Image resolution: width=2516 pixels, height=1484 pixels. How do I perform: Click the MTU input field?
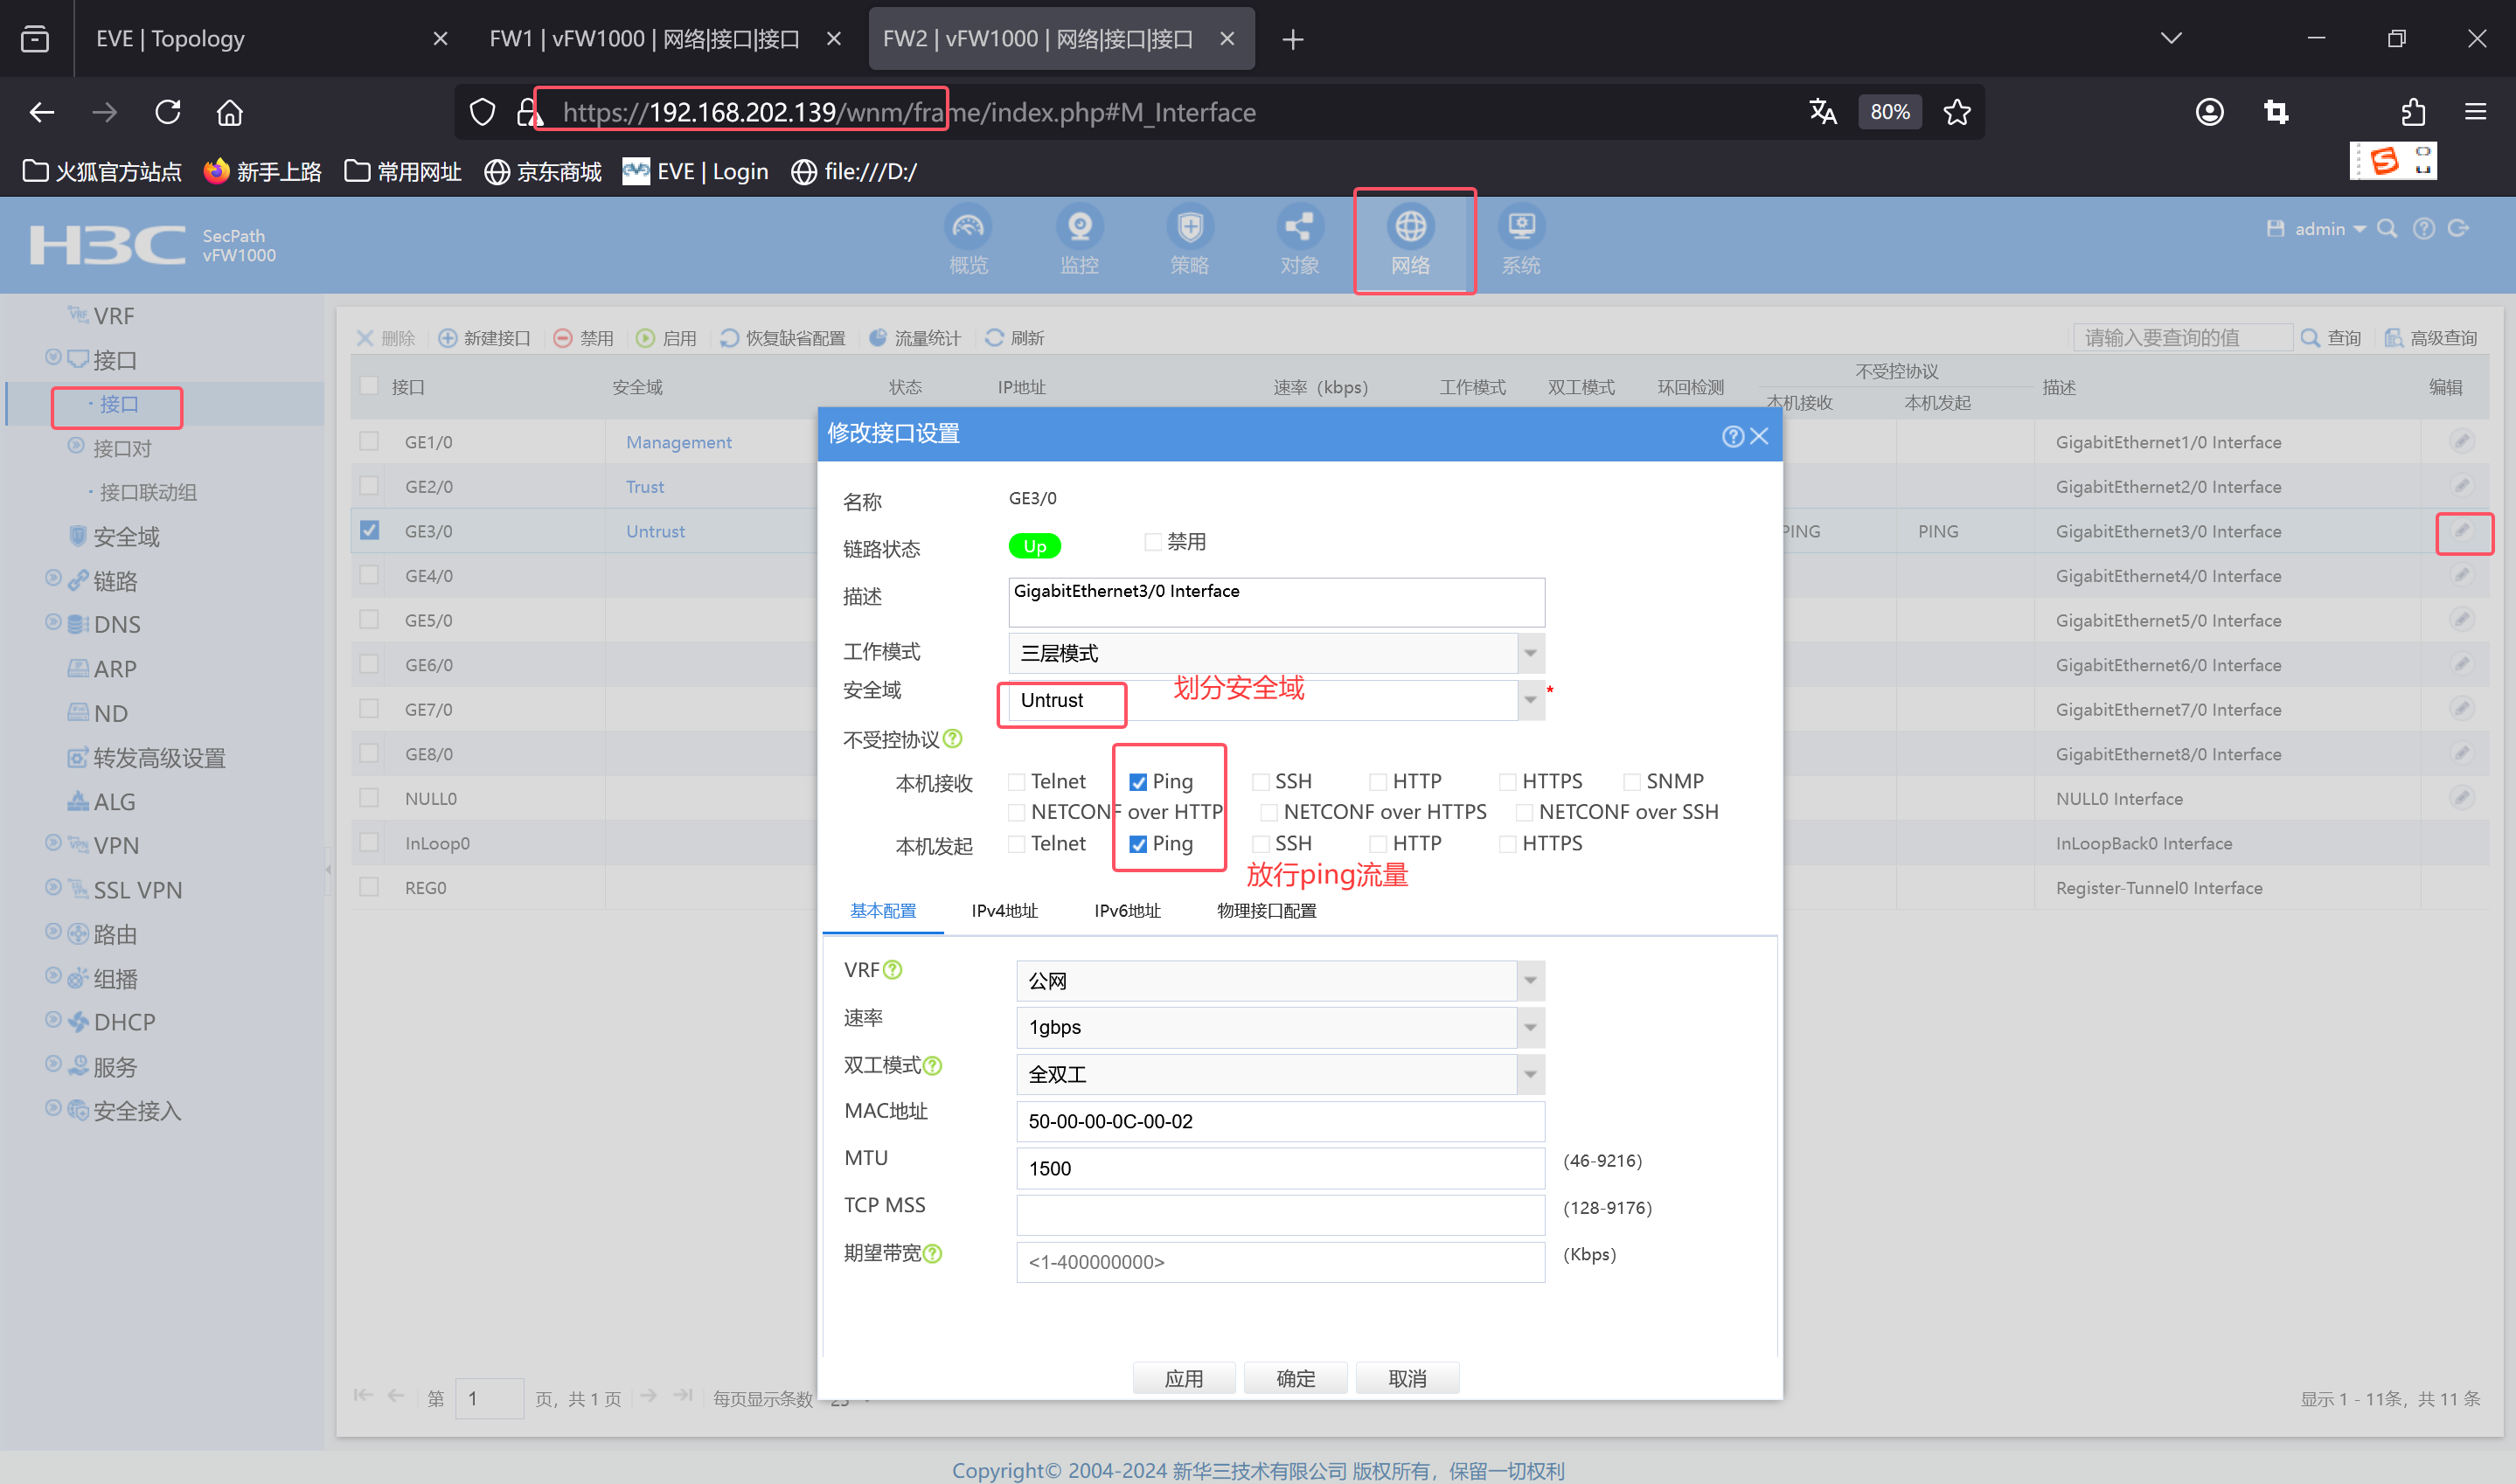pyautogui.click(x=1279, y=1168)
